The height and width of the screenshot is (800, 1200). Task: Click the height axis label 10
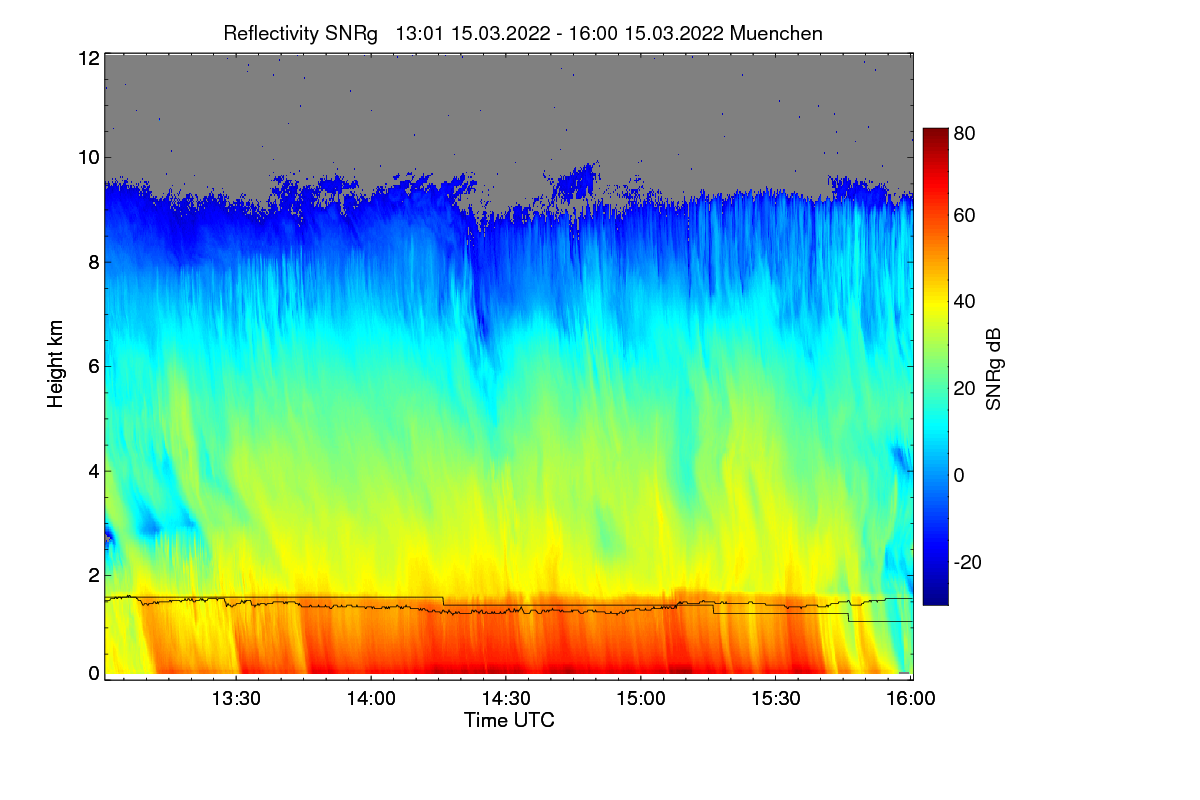click(88, 157)
